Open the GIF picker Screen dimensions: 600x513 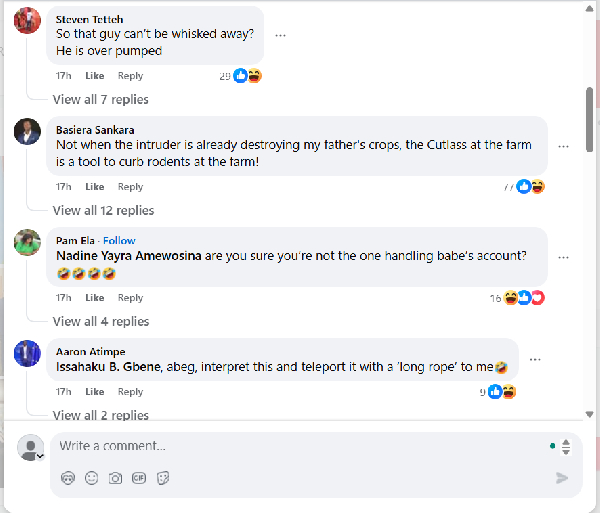coord(139,478)
